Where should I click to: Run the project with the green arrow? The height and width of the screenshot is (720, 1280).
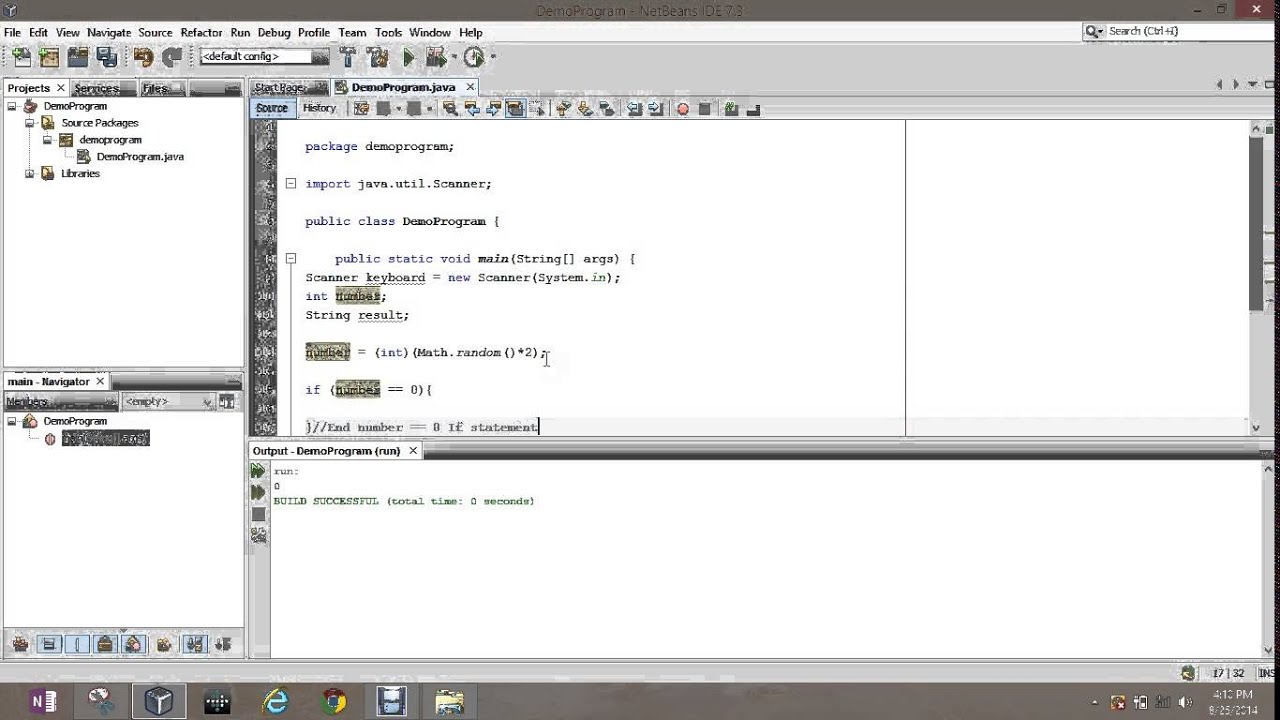[x=408, y=57]
